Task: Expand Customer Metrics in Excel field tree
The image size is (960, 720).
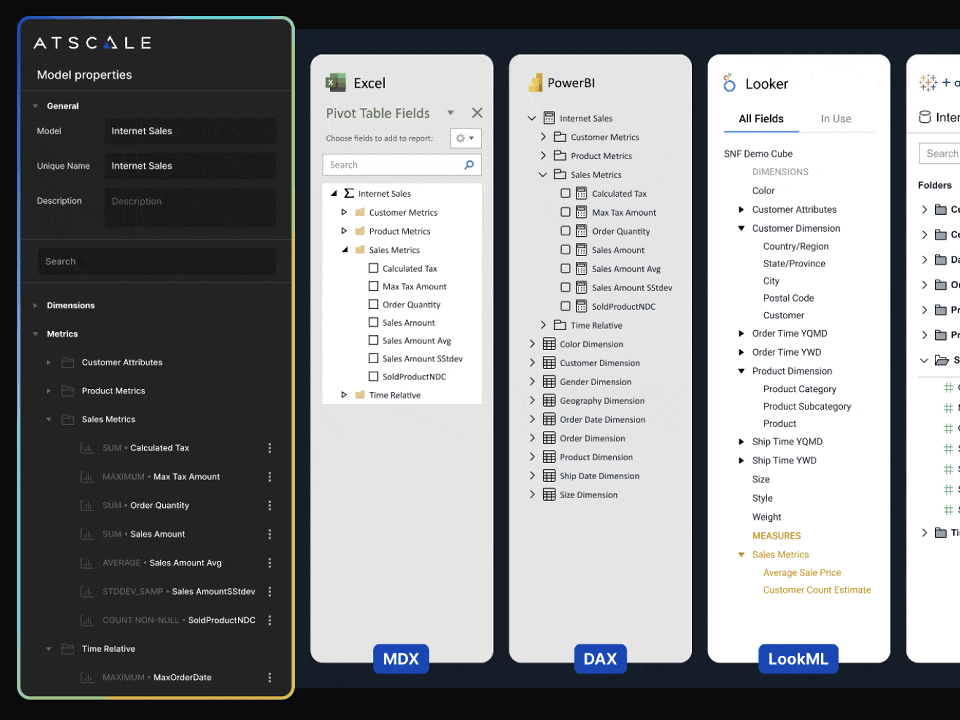Action: tap(344, 212)
